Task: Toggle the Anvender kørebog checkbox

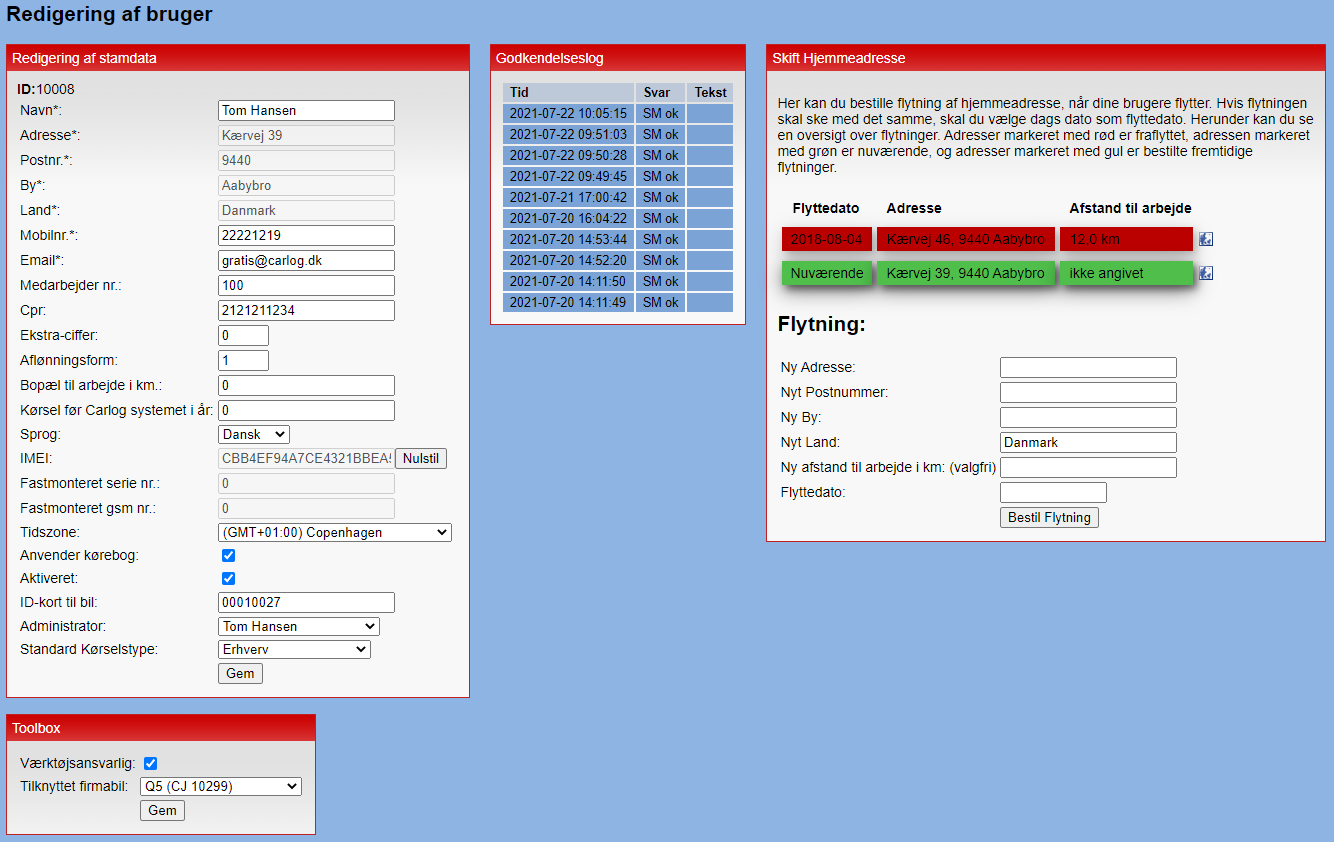Action: click(228, 555)
